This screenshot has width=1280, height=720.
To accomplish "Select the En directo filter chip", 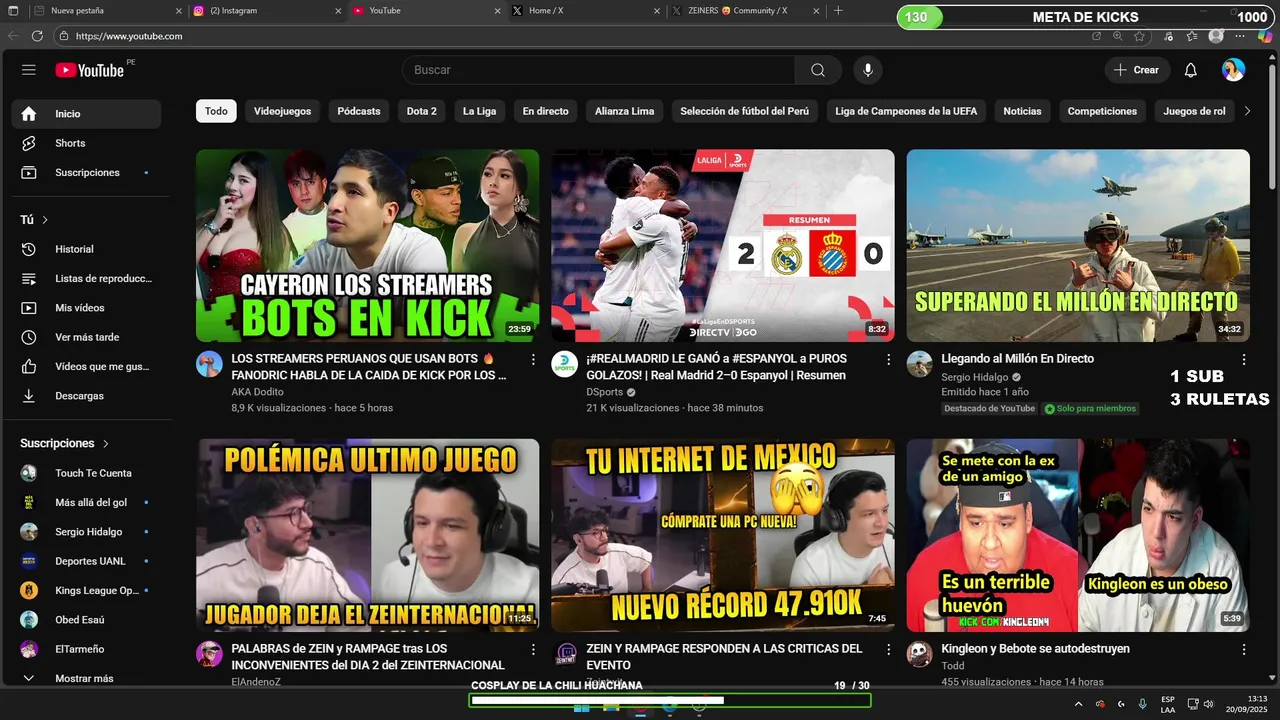I will [x=545, y=111].
